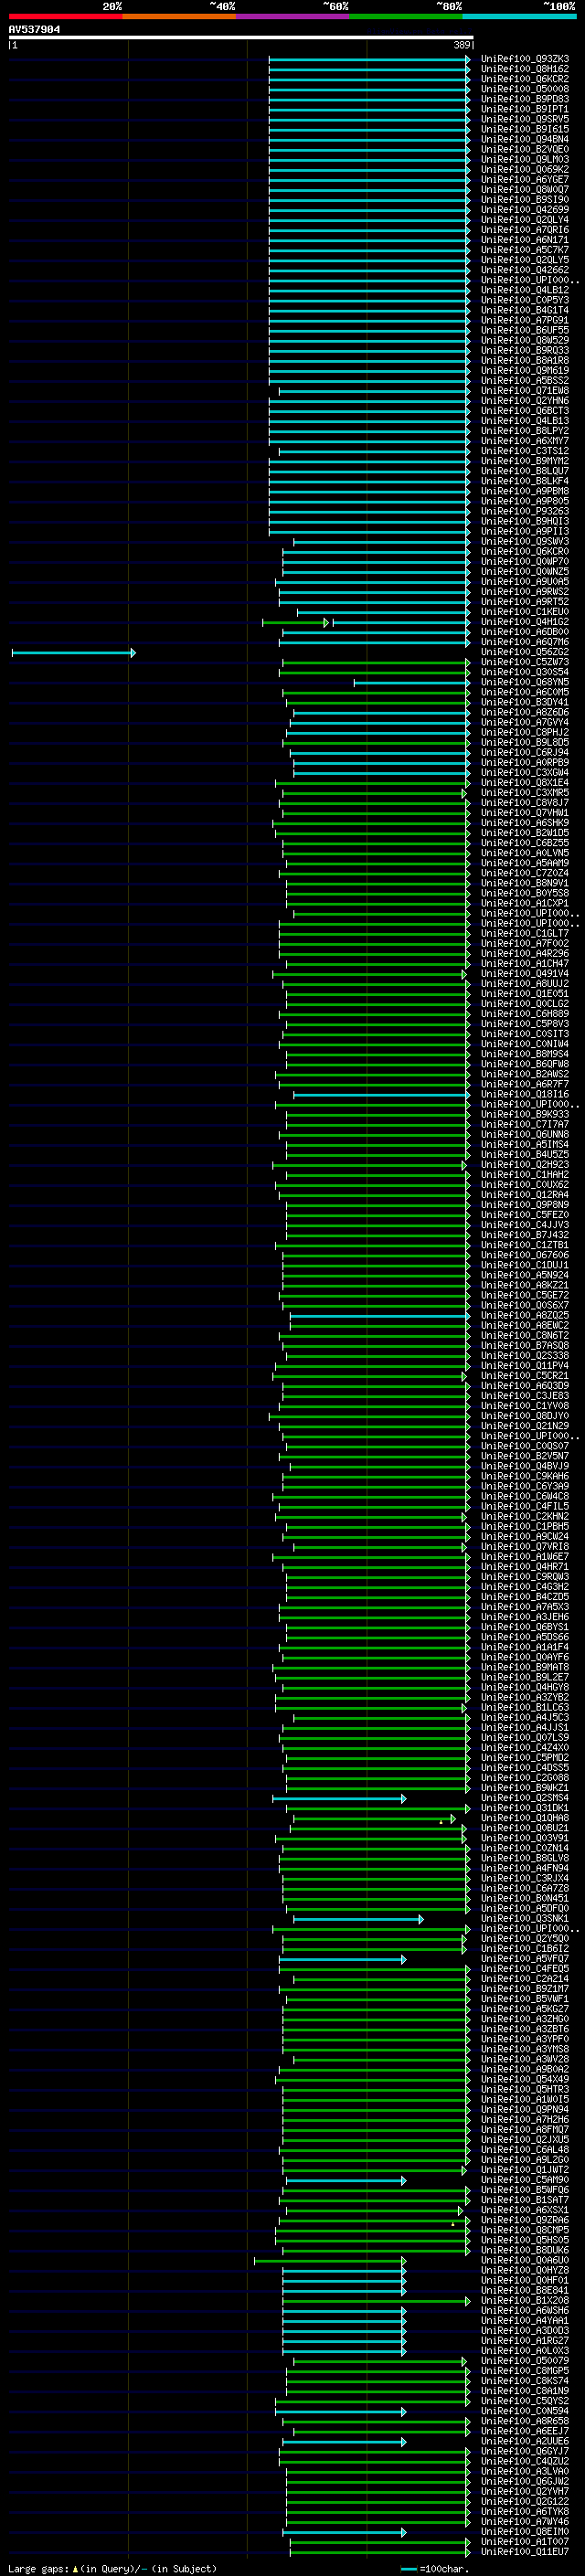The width and height of the screenshot is (585, 2576).
Task: Click the green ~80% identity legend segment
Action: (406, 16)
